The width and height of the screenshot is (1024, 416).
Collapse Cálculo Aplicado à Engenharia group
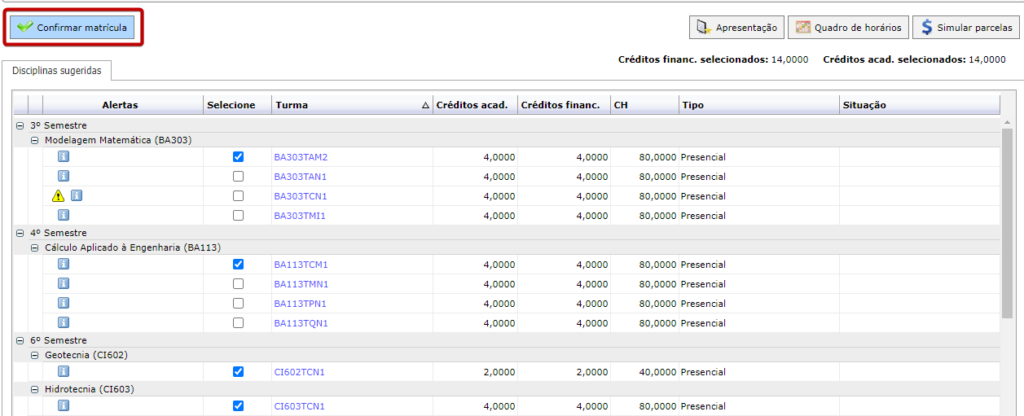[x=35, y=248]
